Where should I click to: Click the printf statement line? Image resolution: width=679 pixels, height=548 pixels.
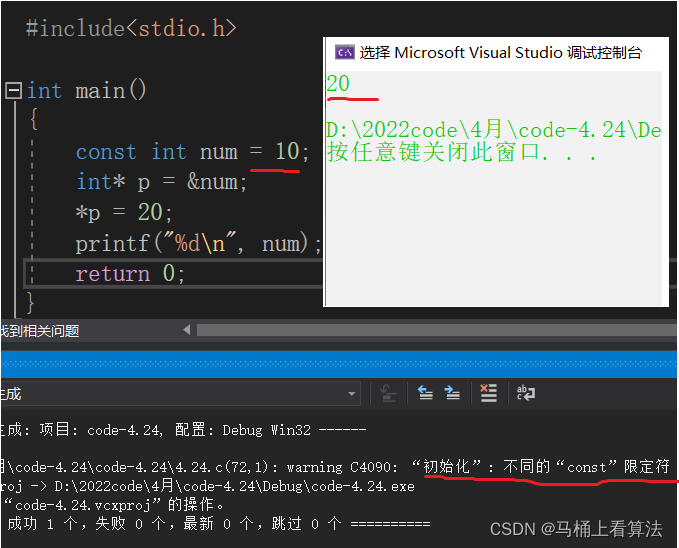click(x=198, y=243)
